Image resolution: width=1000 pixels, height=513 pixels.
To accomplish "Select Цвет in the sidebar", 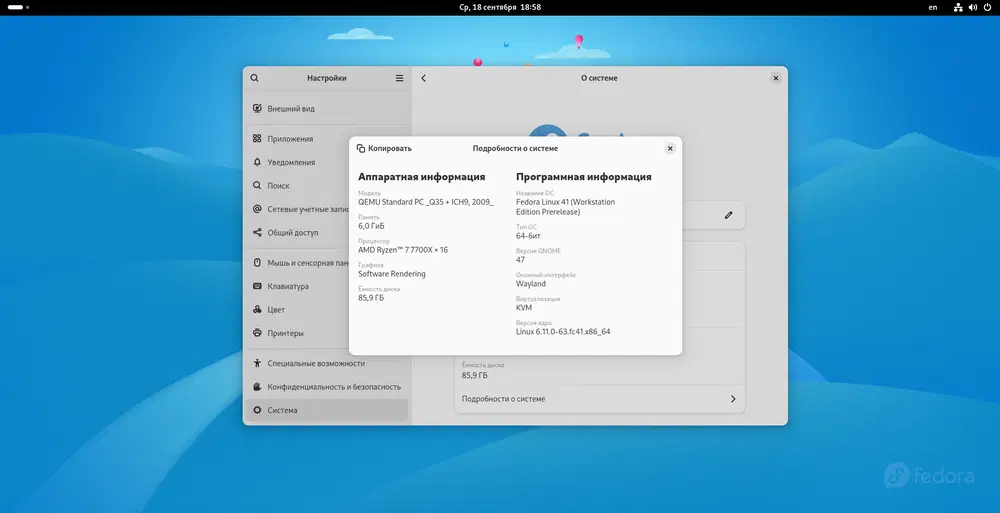I will pos(327,309).
